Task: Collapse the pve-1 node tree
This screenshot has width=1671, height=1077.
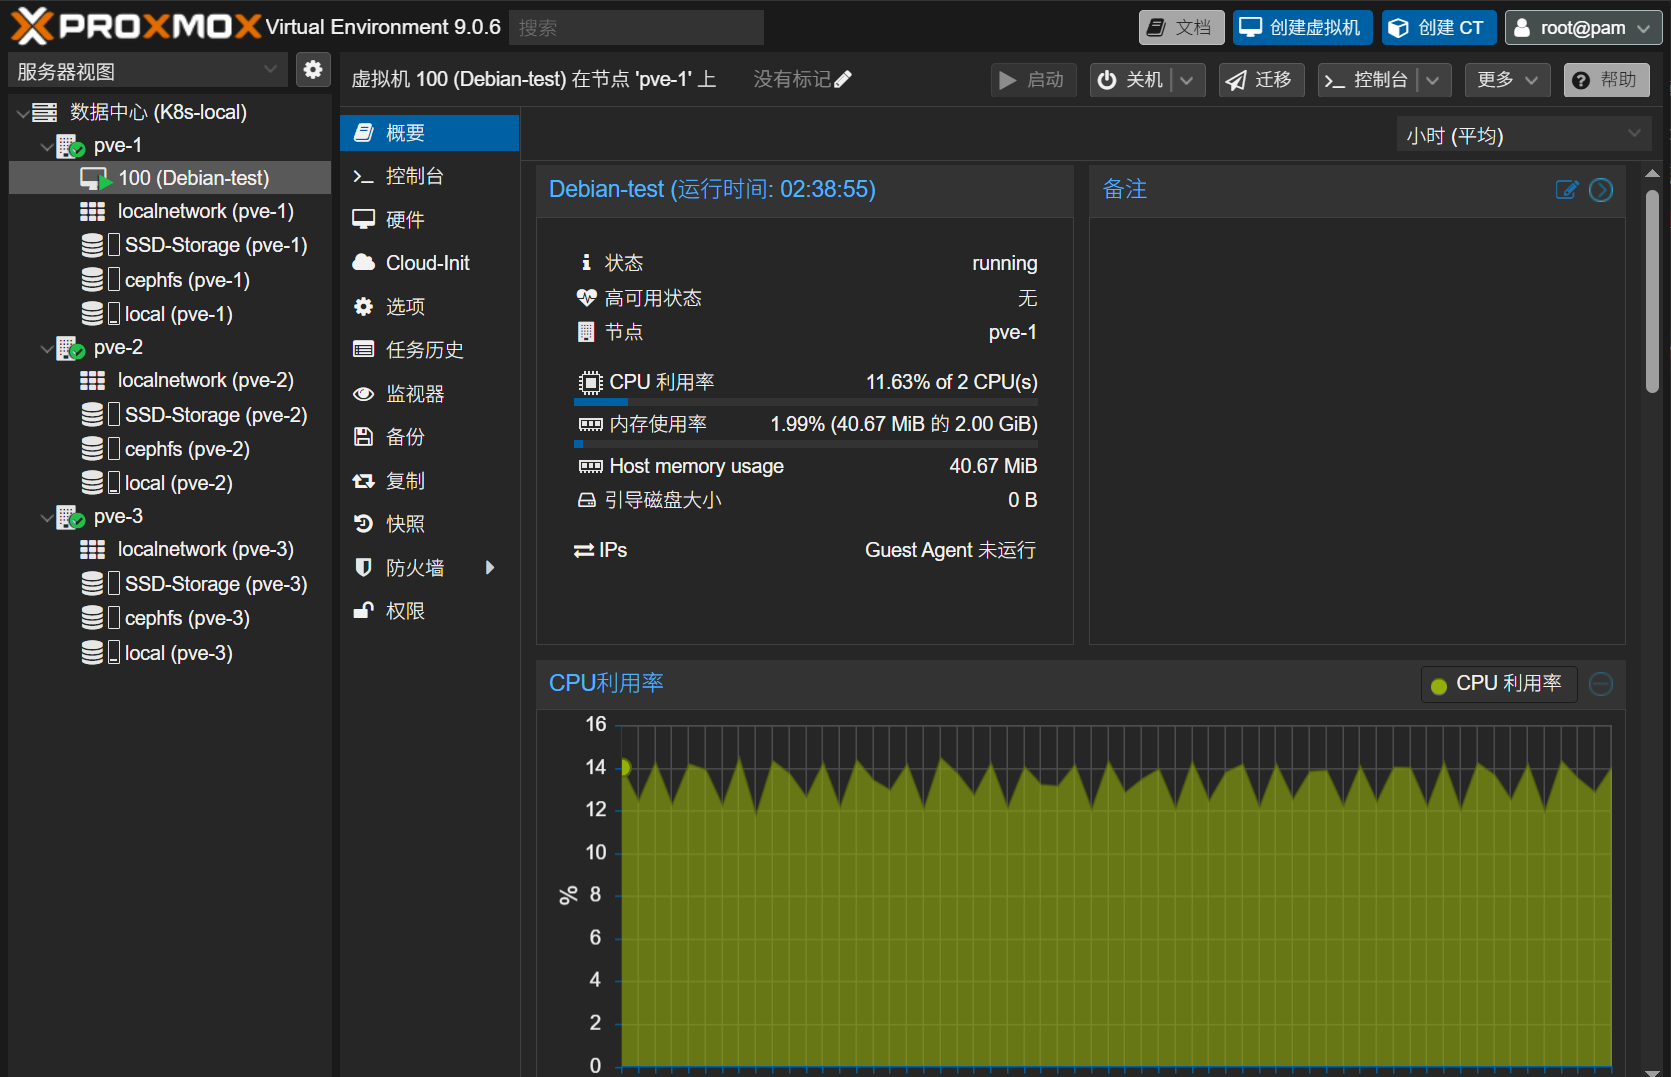Action: coord(47,146)
